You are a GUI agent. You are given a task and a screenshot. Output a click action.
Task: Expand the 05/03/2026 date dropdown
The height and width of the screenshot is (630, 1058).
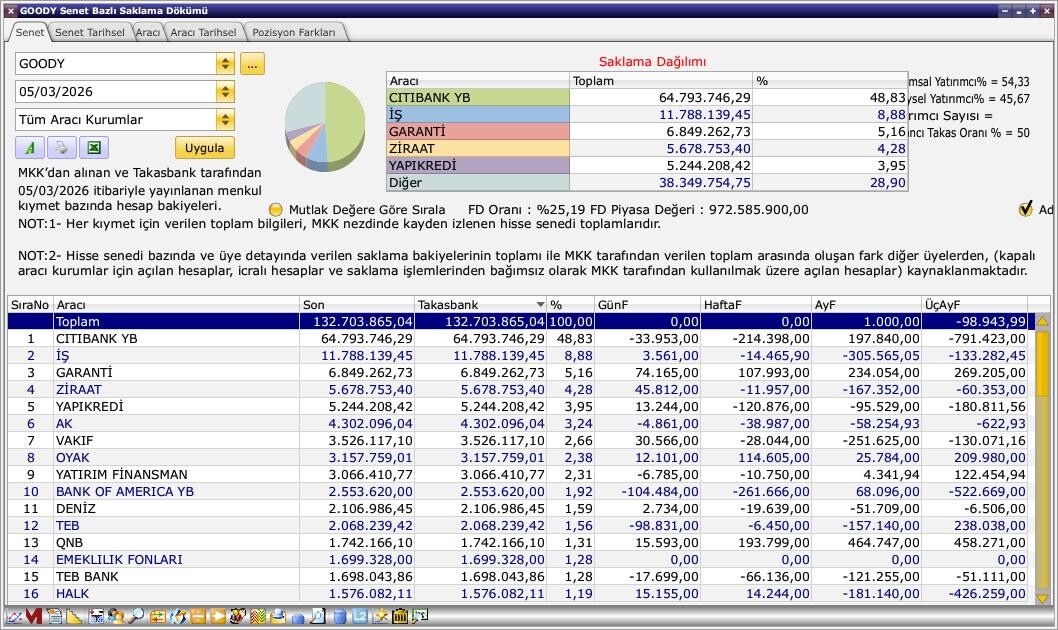225,92
